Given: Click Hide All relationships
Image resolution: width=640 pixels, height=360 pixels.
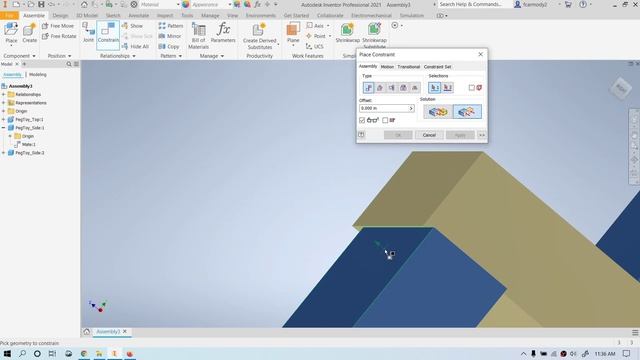Looking at the screenshot, I should click(x=135, y=47).
